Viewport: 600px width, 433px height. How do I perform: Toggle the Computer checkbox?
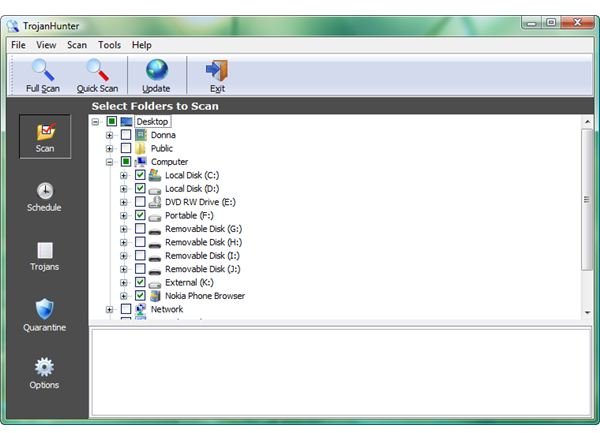click(126, 161)
